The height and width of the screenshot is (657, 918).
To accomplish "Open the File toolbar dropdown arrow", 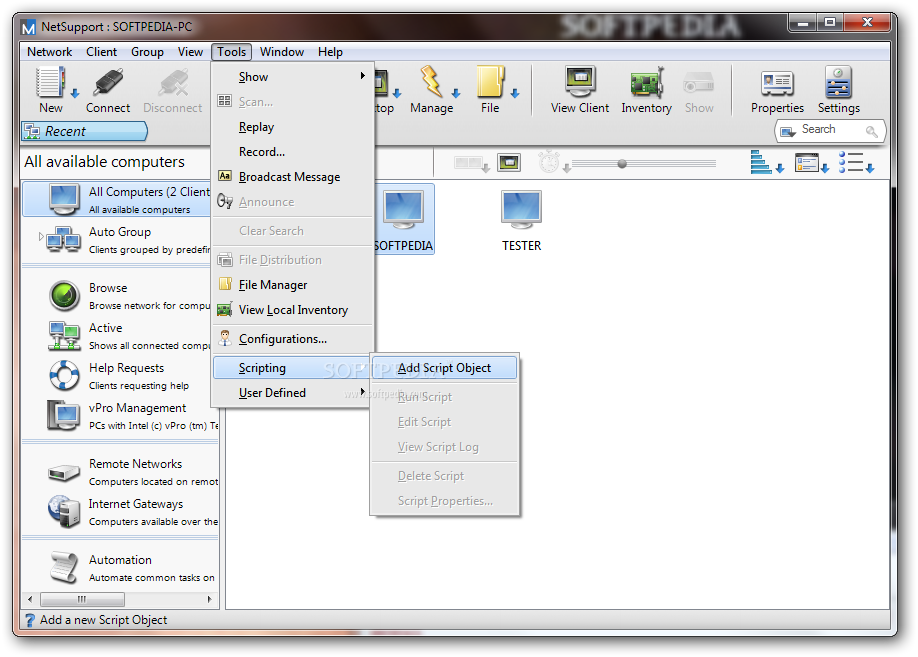I will pos(515,93).
